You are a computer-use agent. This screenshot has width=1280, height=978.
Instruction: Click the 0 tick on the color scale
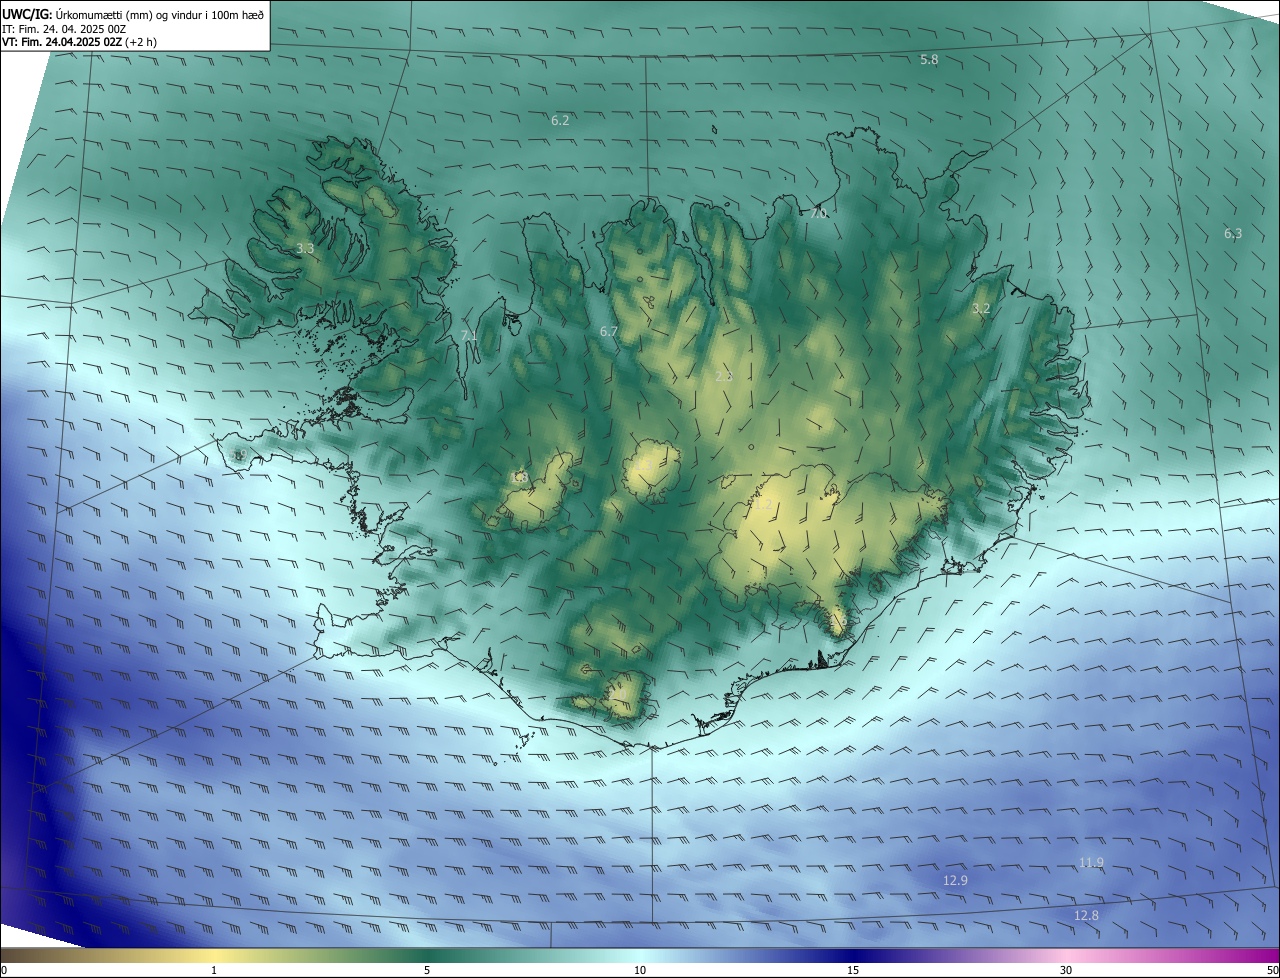[4, 970]
